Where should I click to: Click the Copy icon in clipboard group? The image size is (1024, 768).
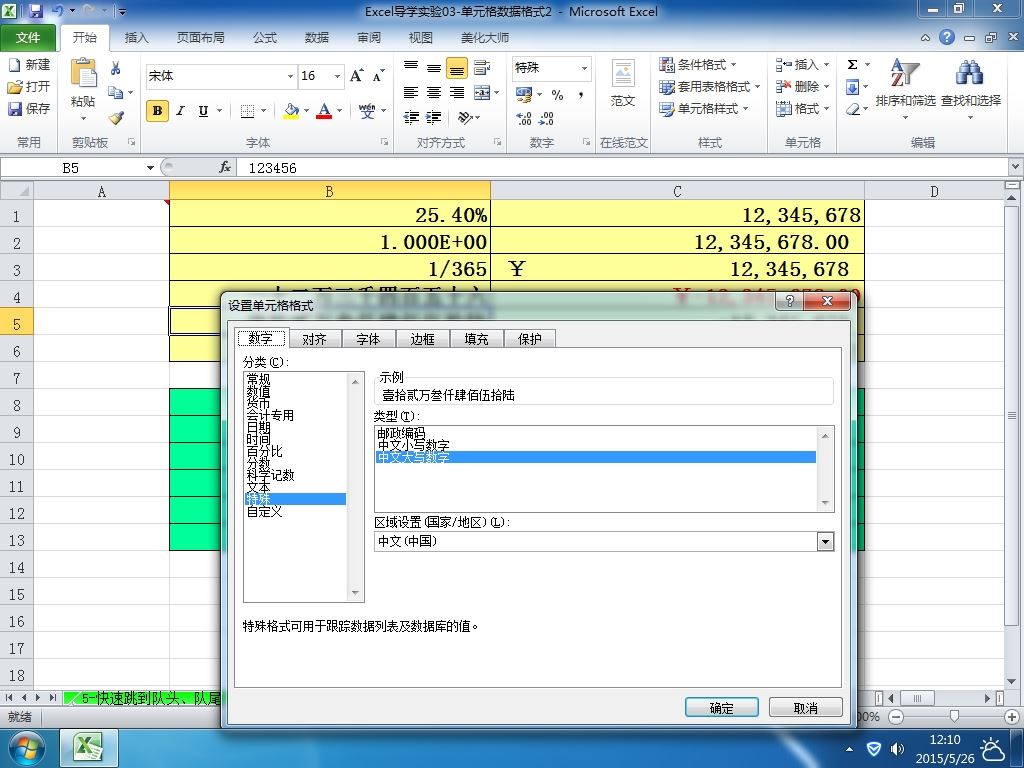click(x=116, y=93)
